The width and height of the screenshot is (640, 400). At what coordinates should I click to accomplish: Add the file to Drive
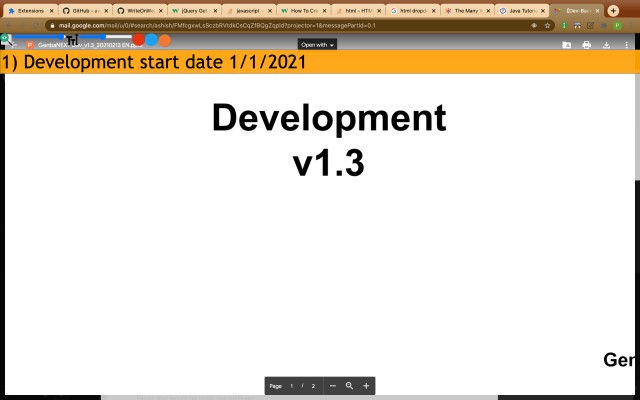(x=567, y=45)
